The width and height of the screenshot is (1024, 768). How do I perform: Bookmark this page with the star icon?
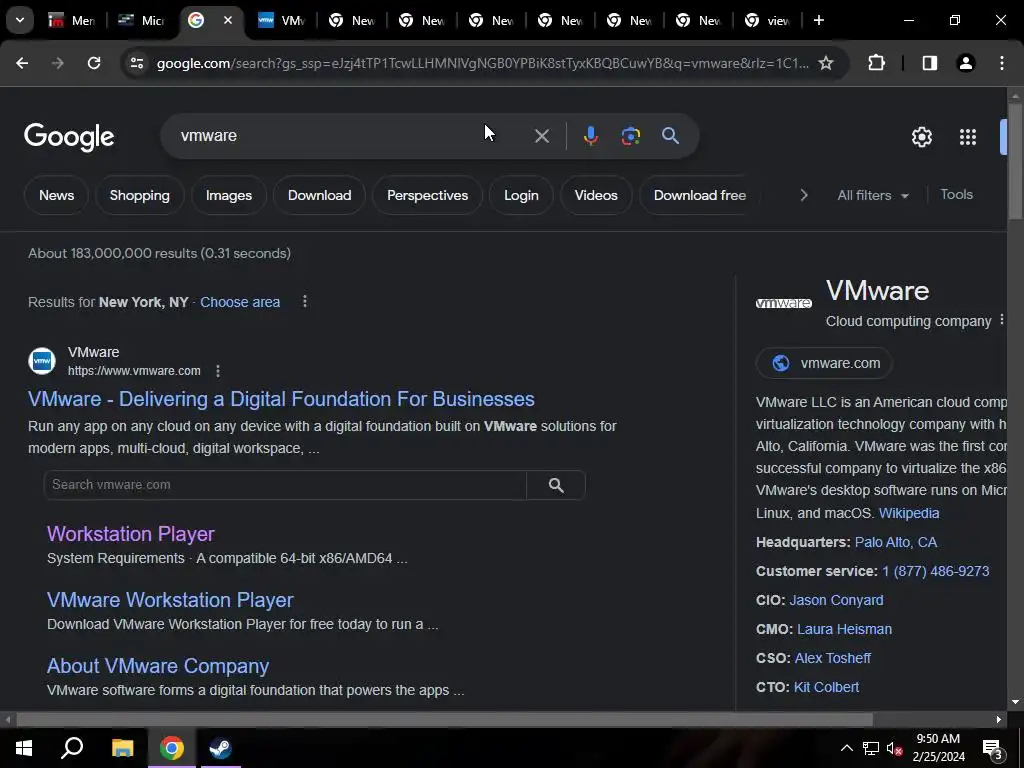point(826,63)
